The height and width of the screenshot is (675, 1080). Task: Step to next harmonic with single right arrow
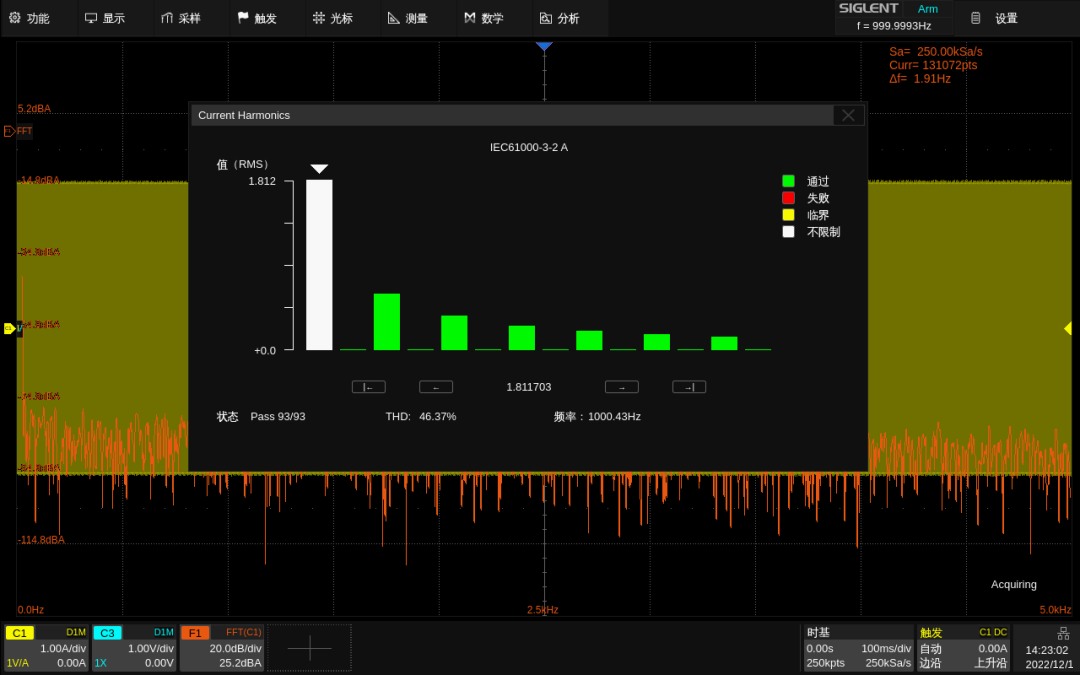(621, 387)
